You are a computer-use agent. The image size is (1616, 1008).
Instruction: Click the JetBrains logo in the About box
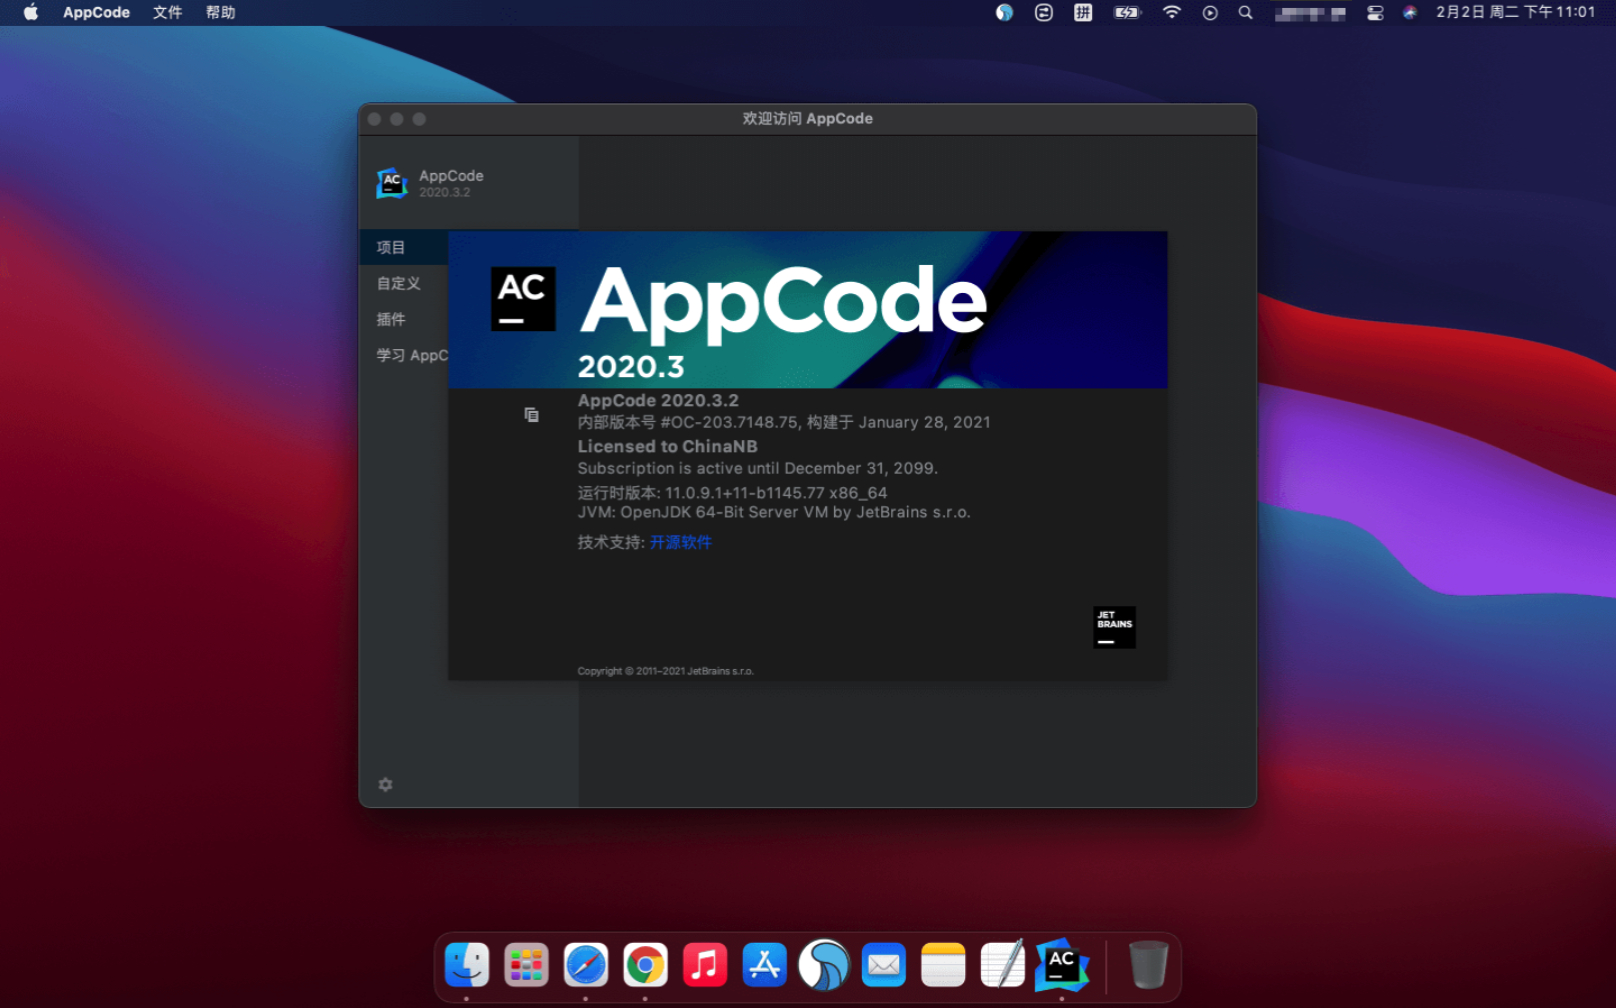tap(1114, 627)
